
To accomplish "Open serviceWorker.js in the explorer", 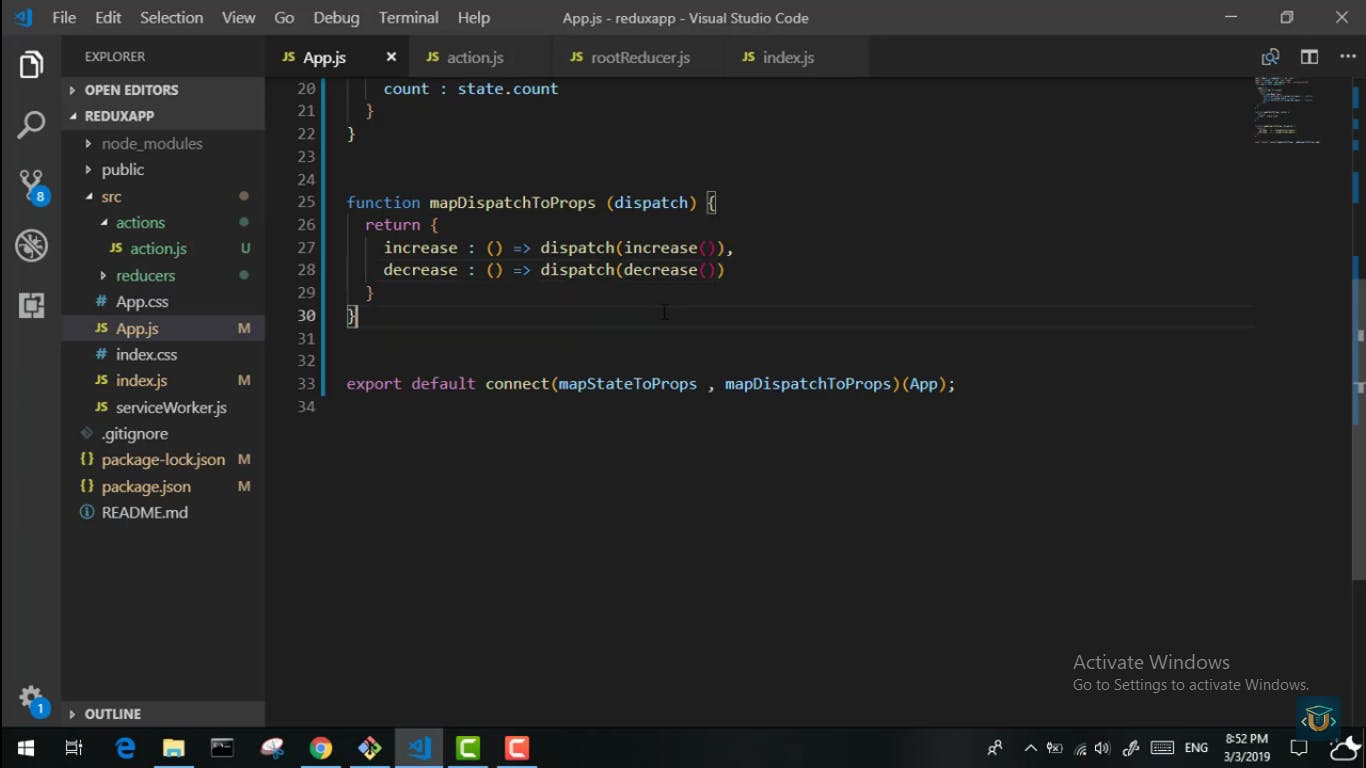I will [x=171, y=408].
